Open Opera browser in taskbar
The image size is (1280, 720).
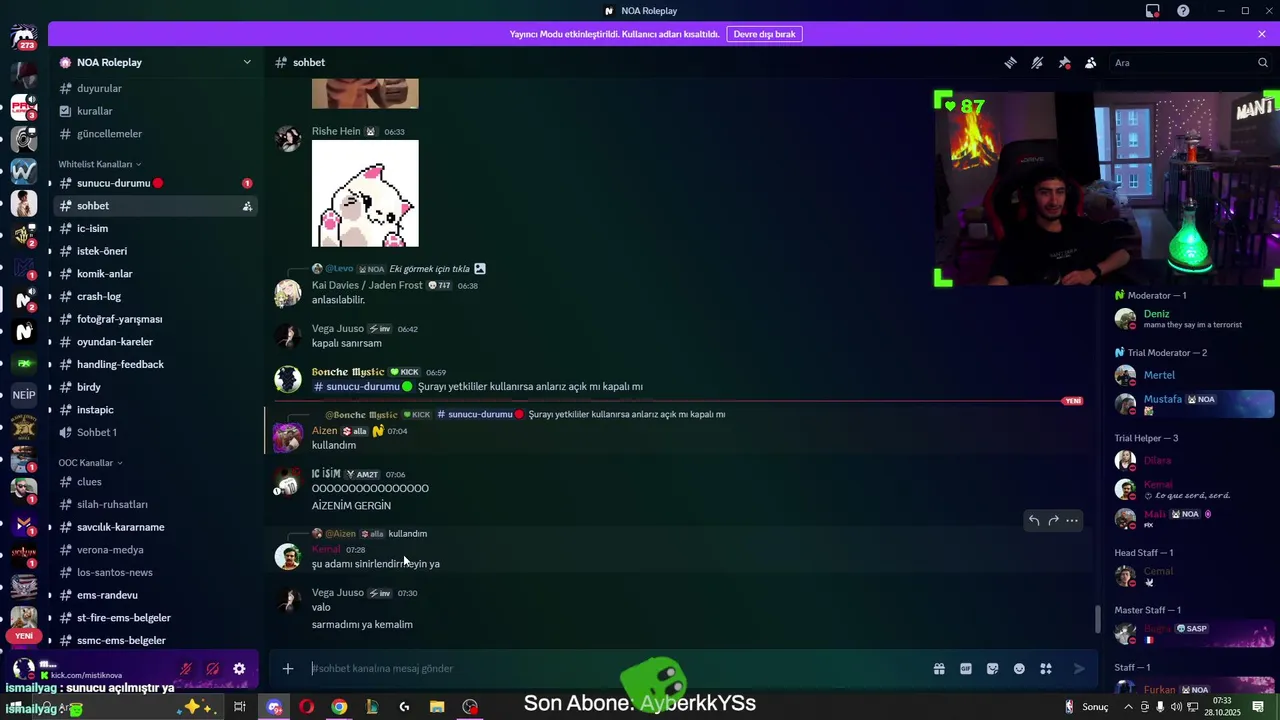click(306, 707)
